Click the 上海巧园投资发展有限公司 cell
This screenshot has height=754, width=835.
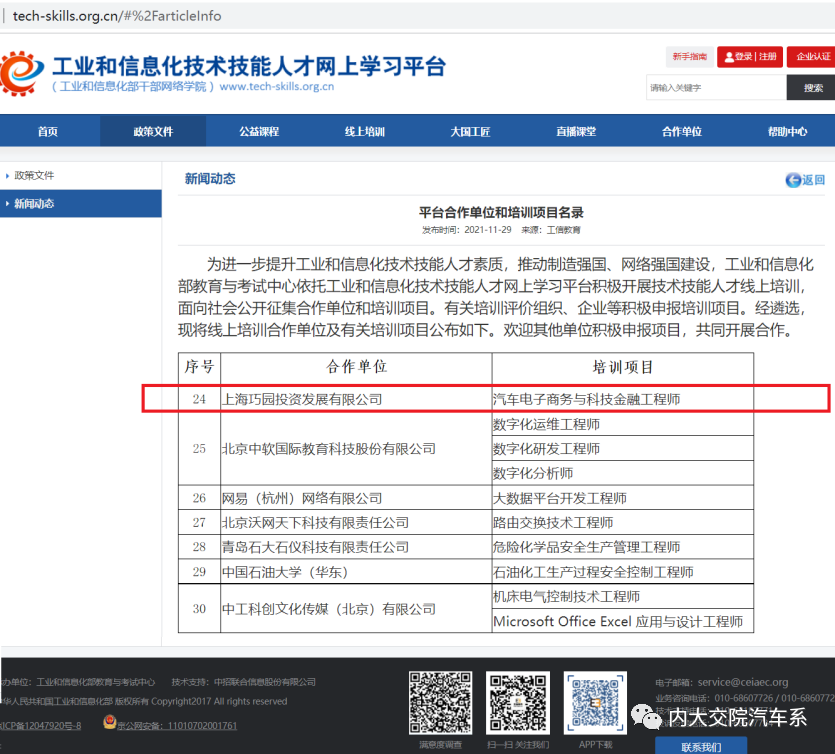point(356,399)
